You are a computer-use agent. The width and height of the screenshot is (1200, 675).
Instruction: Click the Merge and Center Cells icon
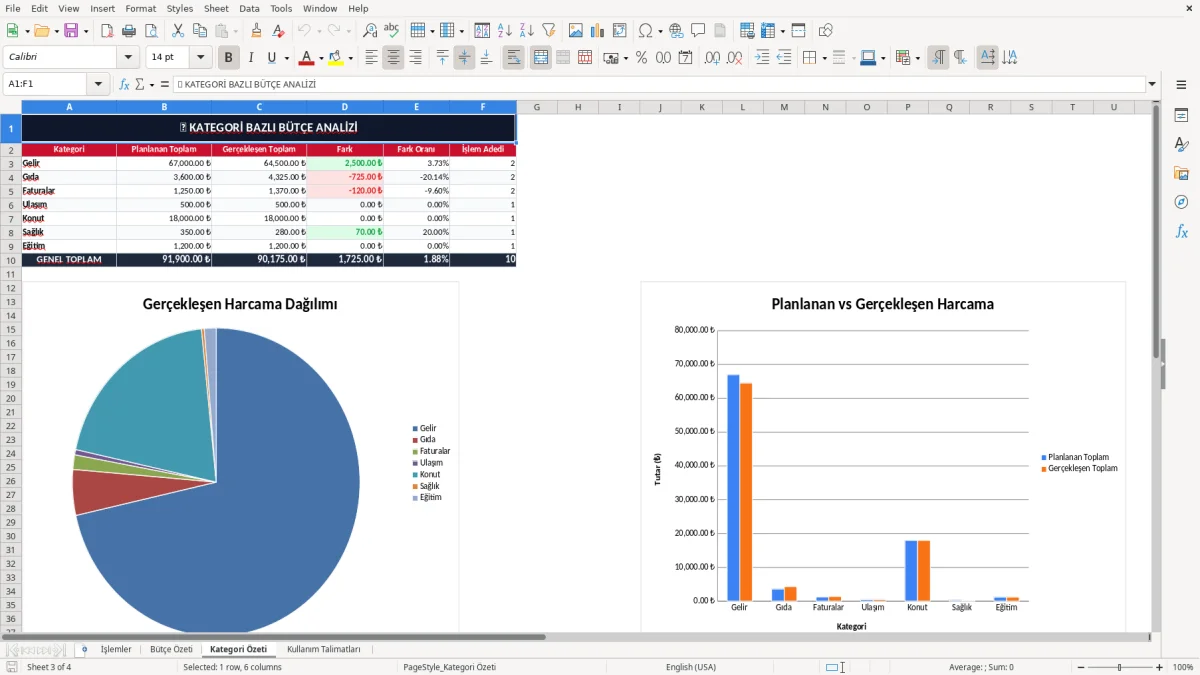tap(540, 58)
